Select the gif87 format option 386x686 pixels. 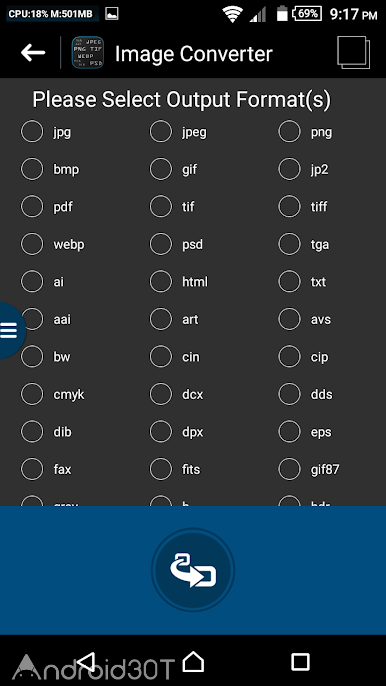pyautogui.click(x=309, y=469)
